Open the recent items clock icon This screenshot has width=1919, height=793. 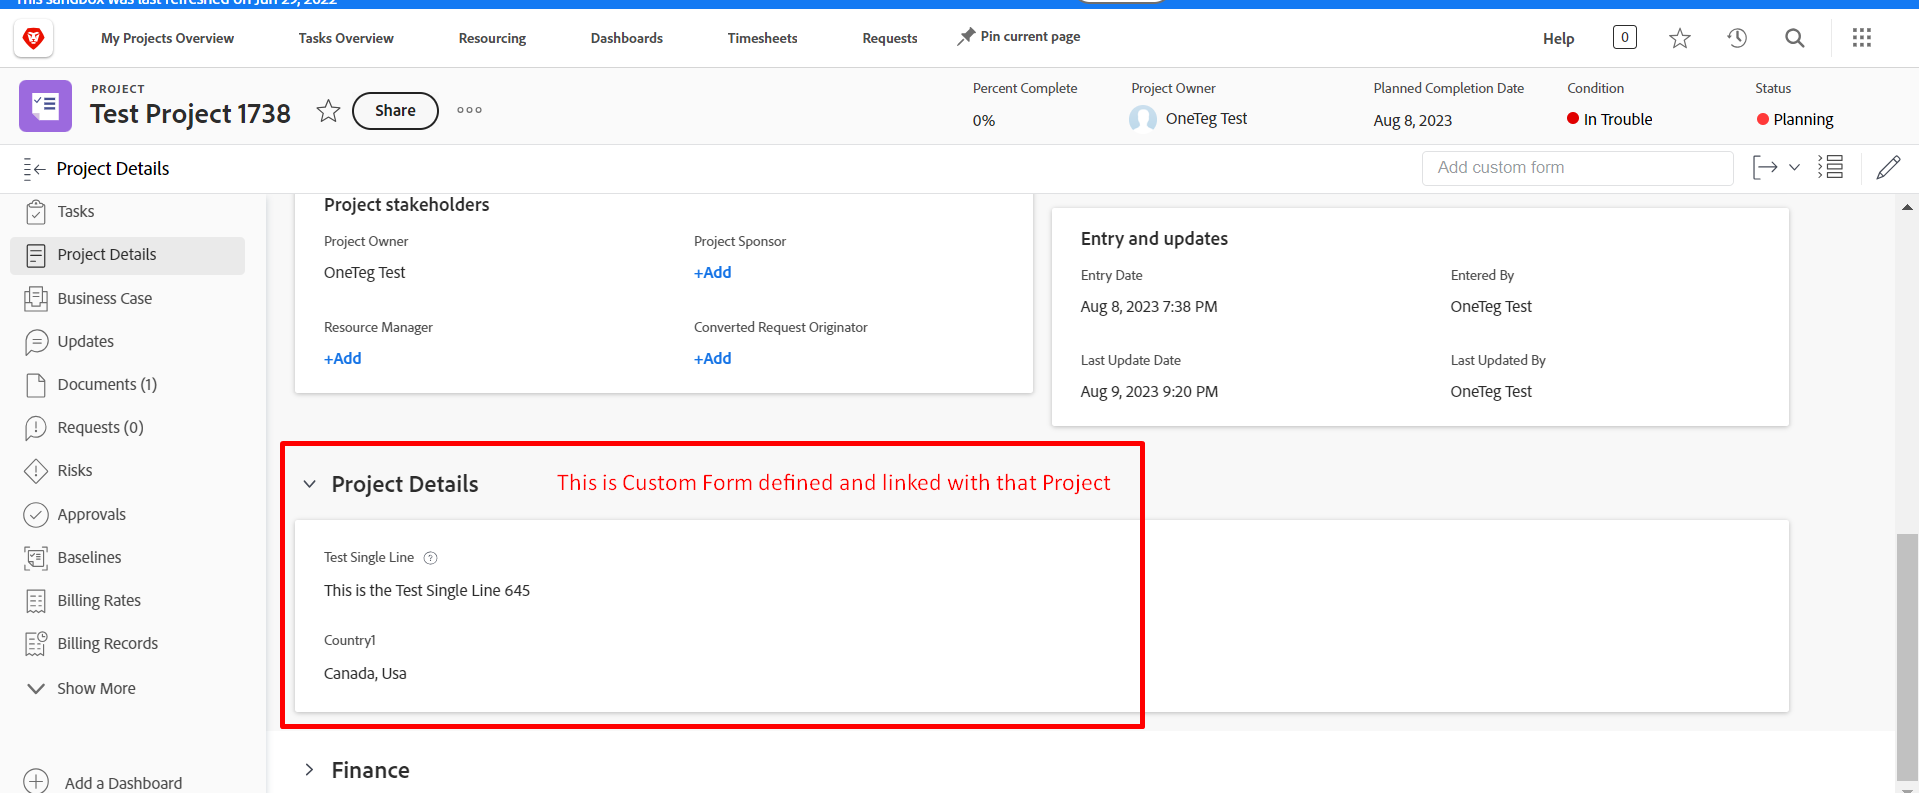point(1737,38)
